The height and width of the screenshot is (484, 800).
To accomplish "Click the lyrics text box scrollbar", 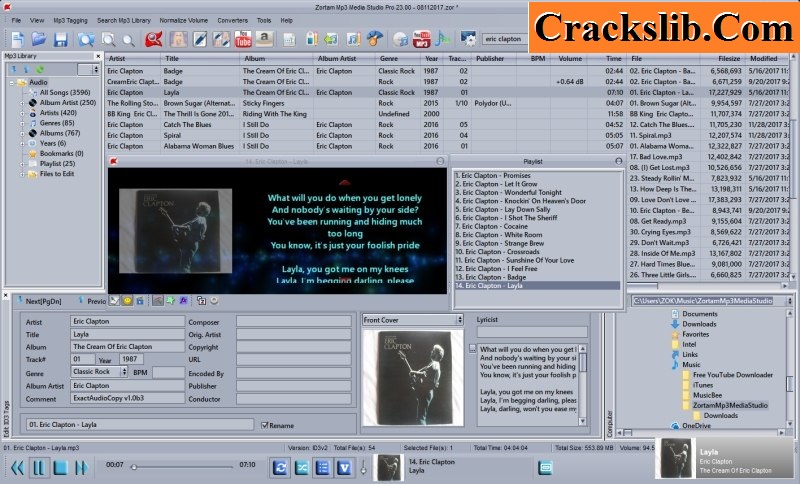I will pyautogui.click(x=582, y=385).
